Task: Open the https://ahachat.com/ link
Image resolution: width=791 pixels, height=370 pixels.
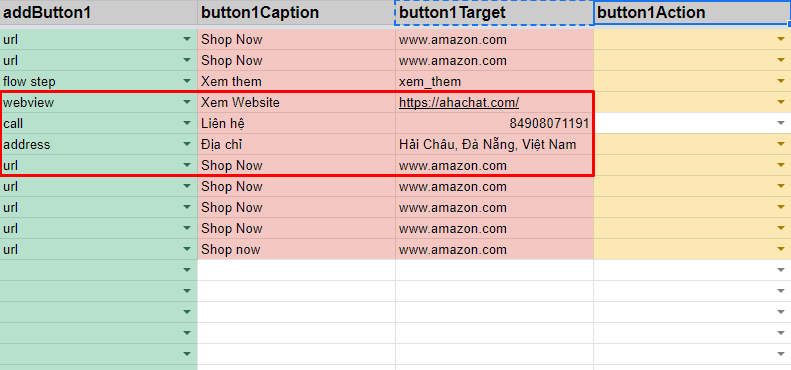Action: coord(459,102)
